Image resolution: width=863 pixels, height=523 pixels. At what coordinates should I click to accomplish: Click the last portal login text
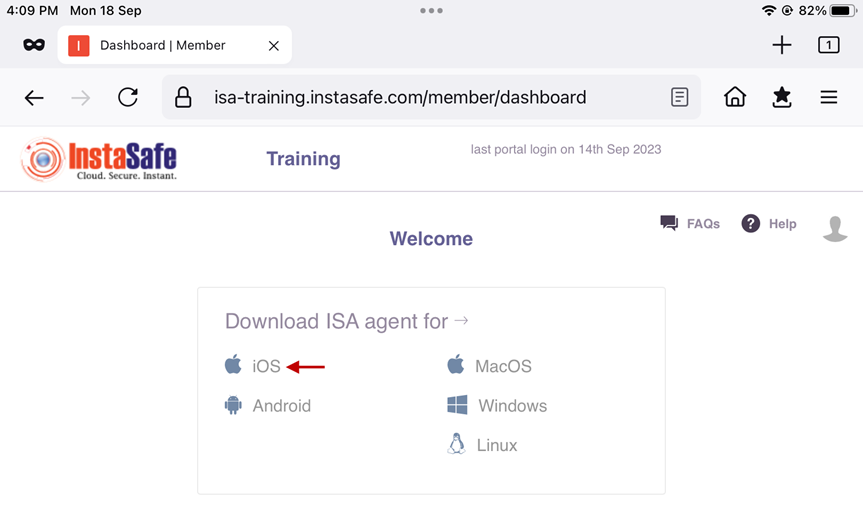[x=566, y=149]
